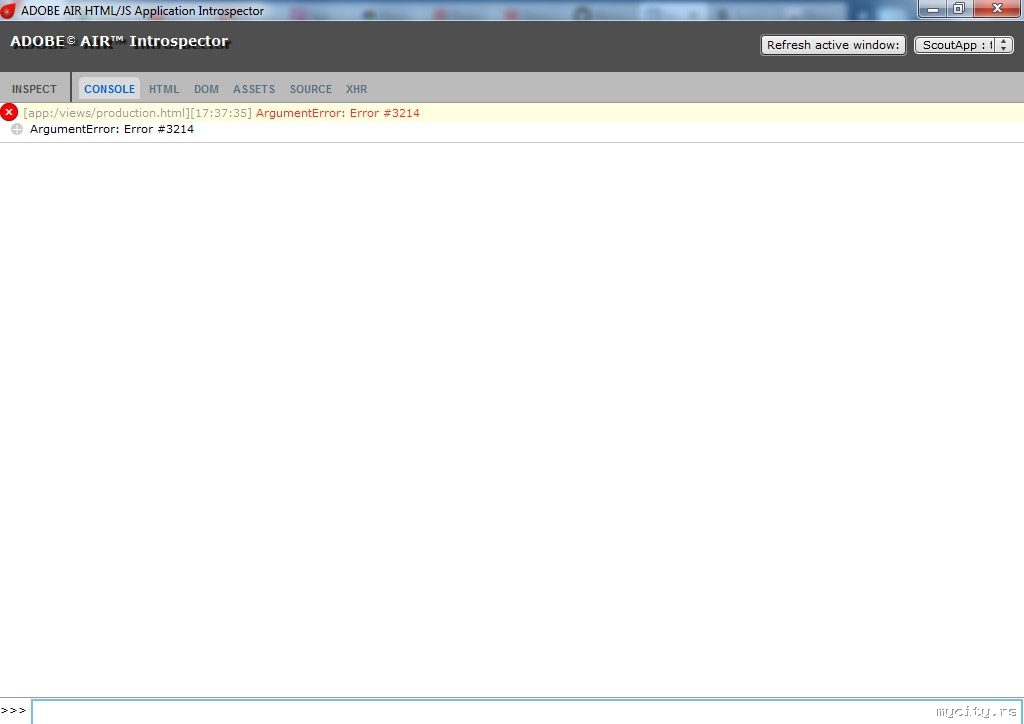Focus the console command input field
The height and width of the screenshot is (724, 1024).
pyautogui.click(x=527, y=712)
